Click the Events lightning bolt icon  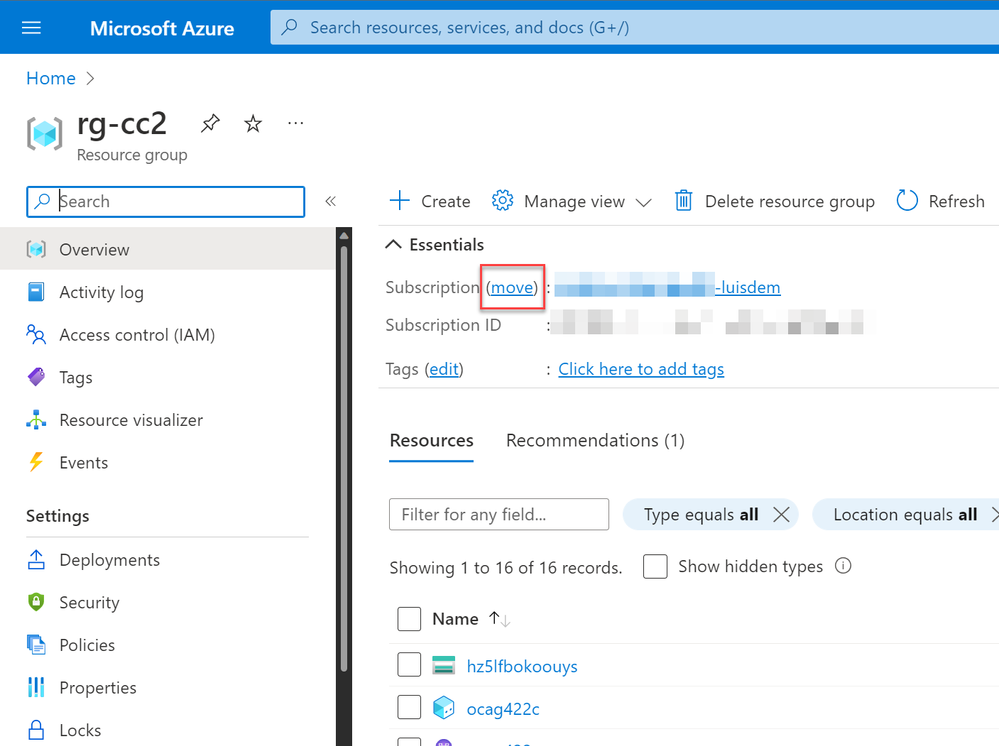[36, 462]
